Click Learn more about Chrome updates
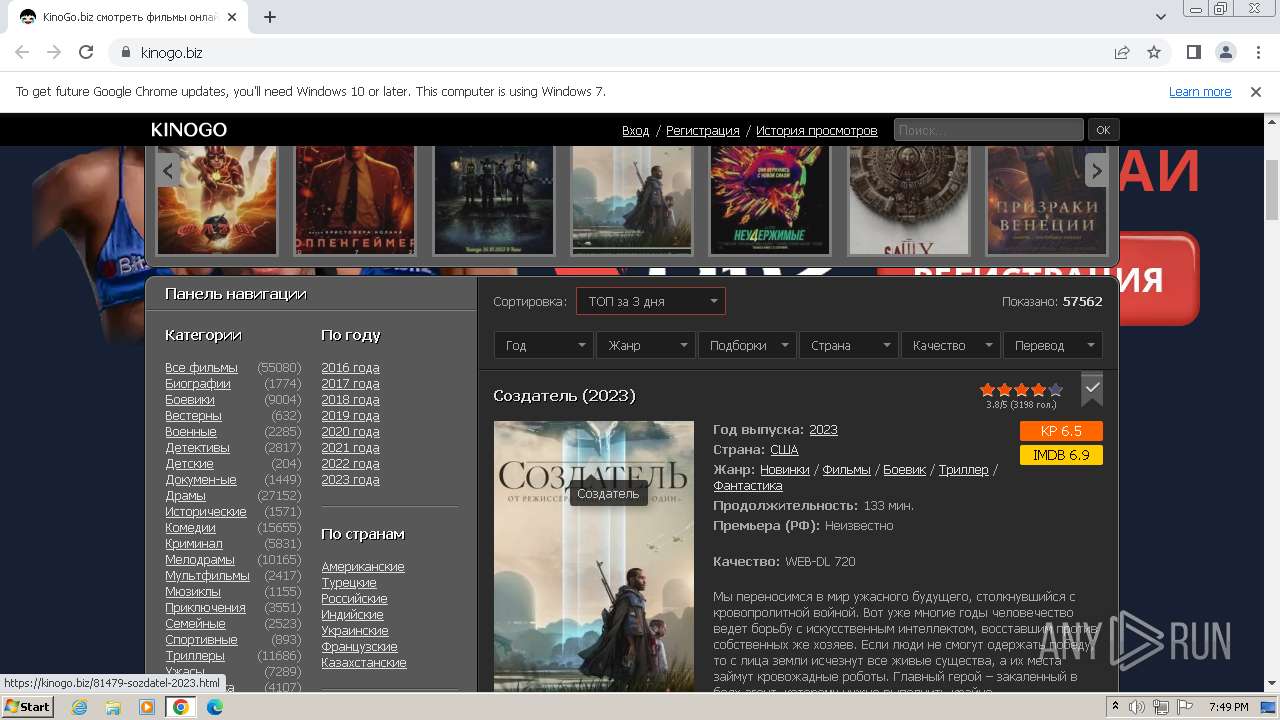Image resolution: width=1280 pixels, height=720 pixels. [x=1200, y=92]
